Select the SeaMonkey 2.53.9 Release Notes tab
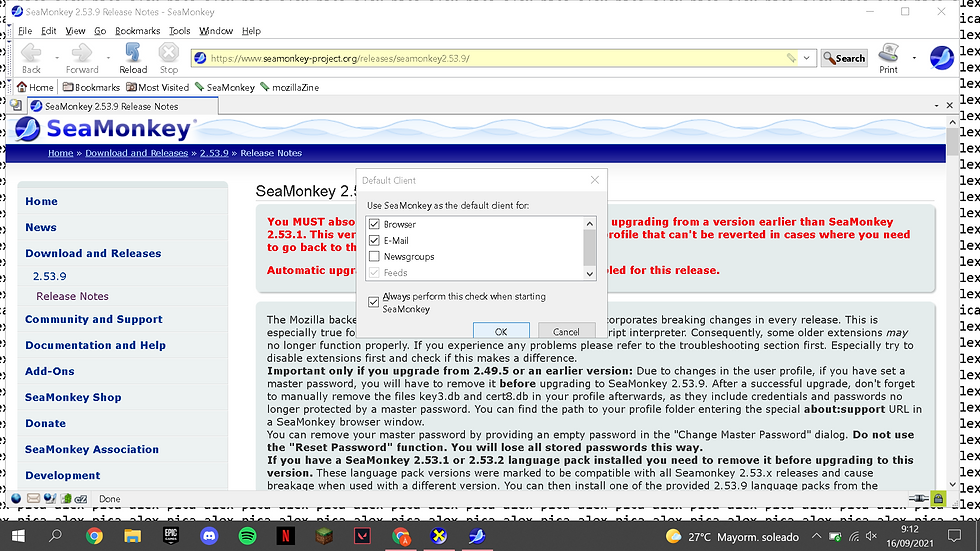The height and width of the screenshot is (551, 980). point(122,106)
